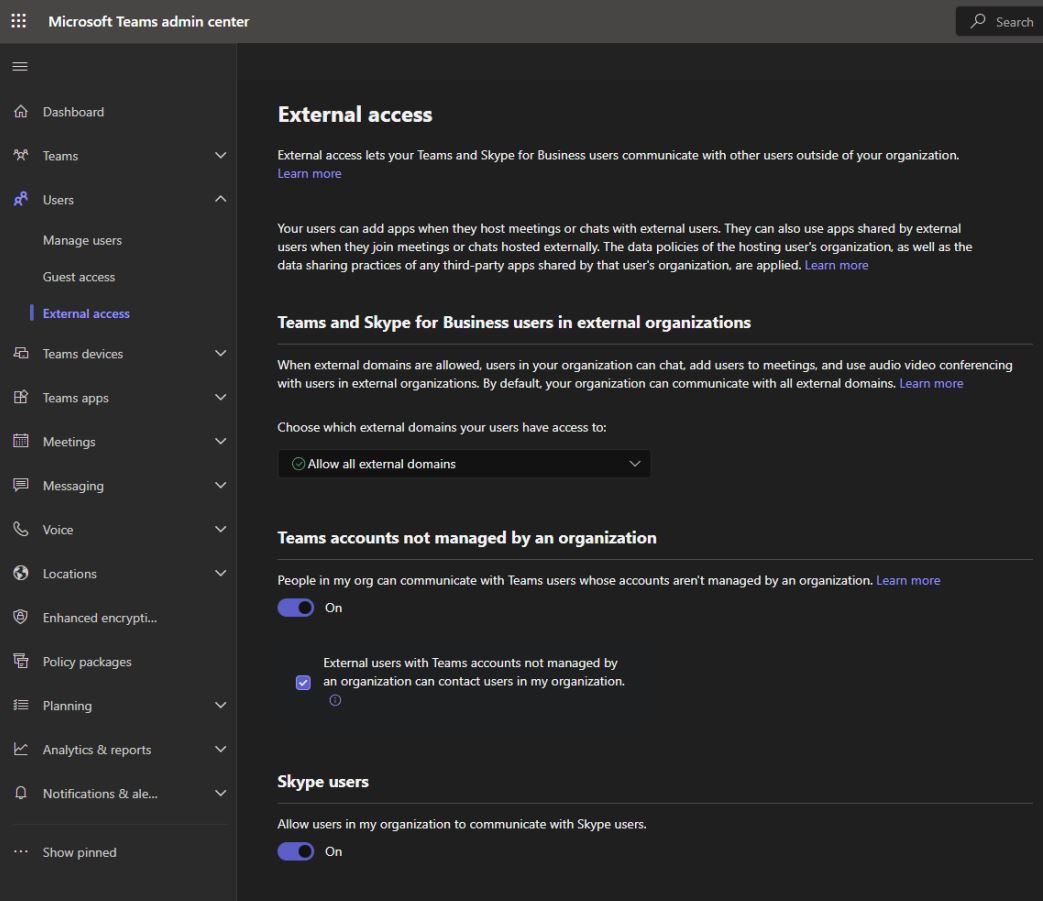This screenshot has width=1043, height=901.
Task: Disable the Skype users communication toggle
Action: [295, 851]
